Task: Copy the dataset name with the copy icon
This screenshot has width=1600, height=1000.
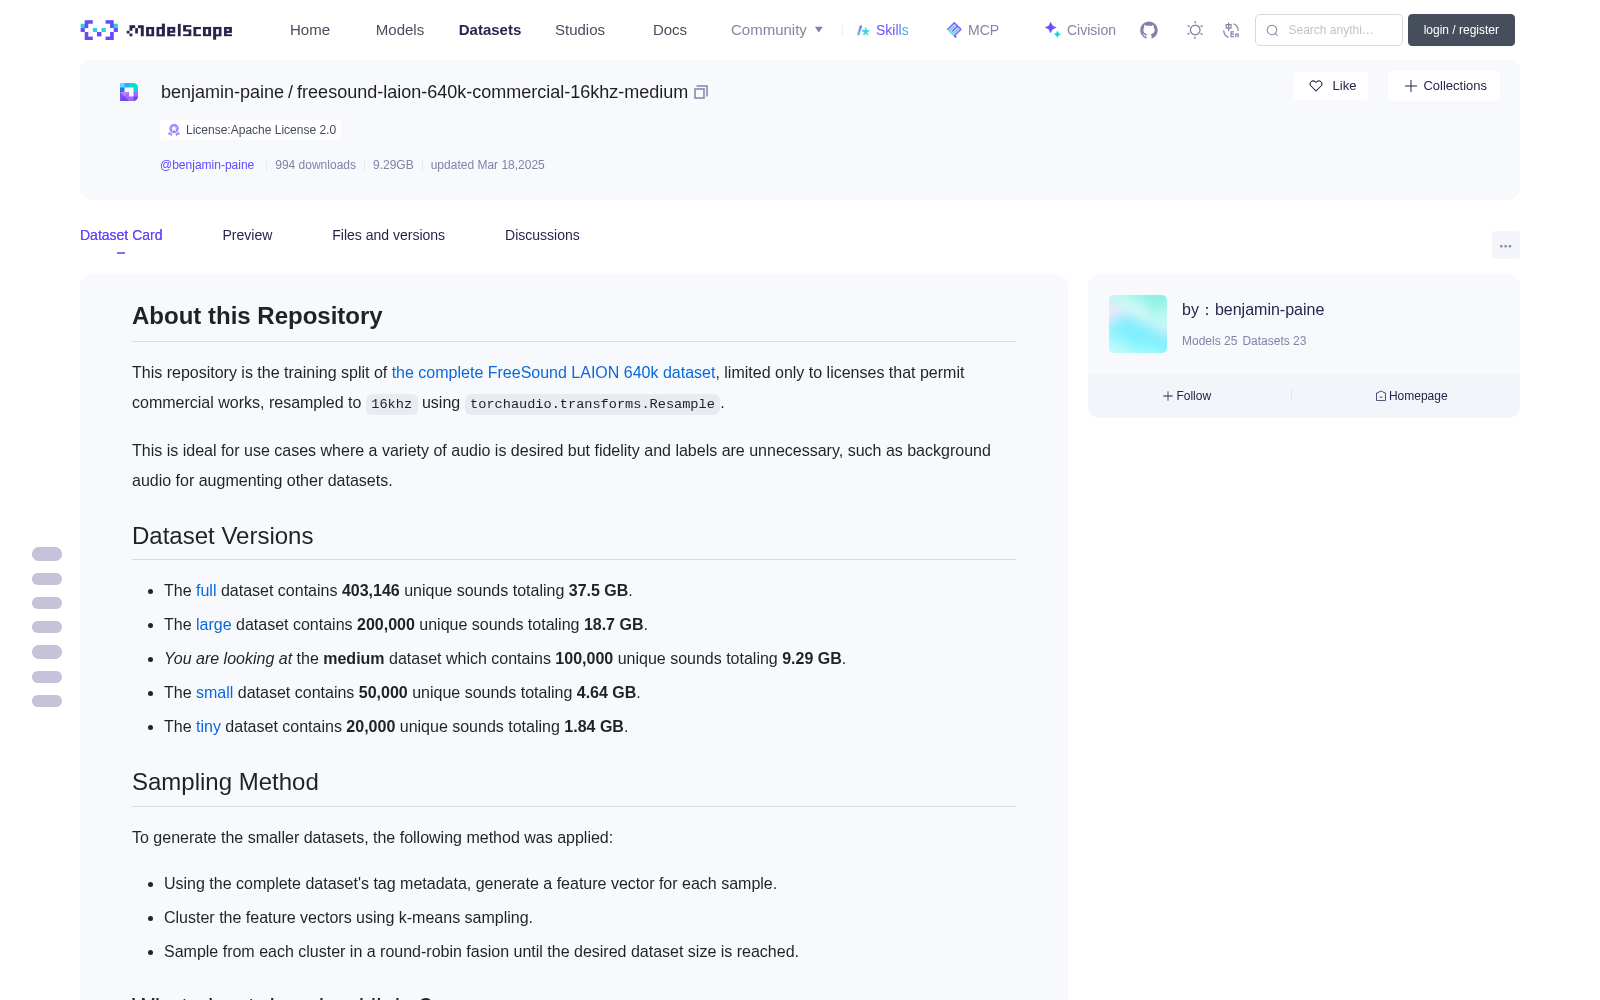Action: coord(701,92)
